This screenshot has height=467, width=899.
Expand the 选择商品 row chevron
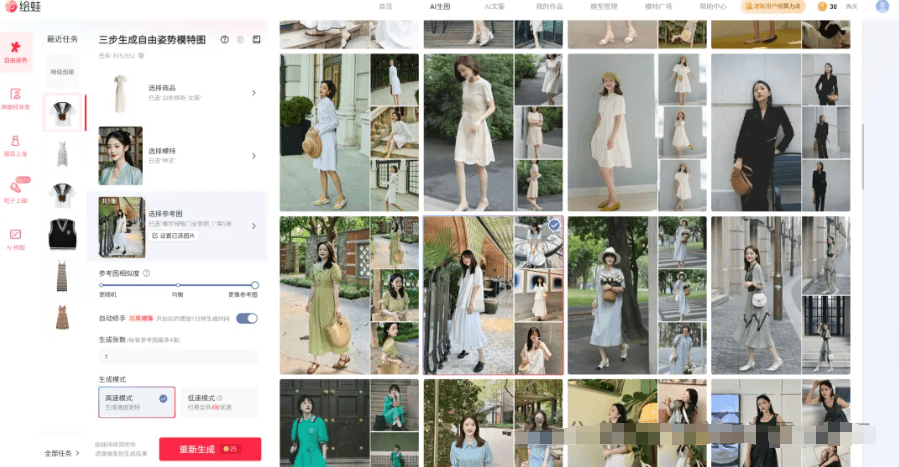(253, 93)
